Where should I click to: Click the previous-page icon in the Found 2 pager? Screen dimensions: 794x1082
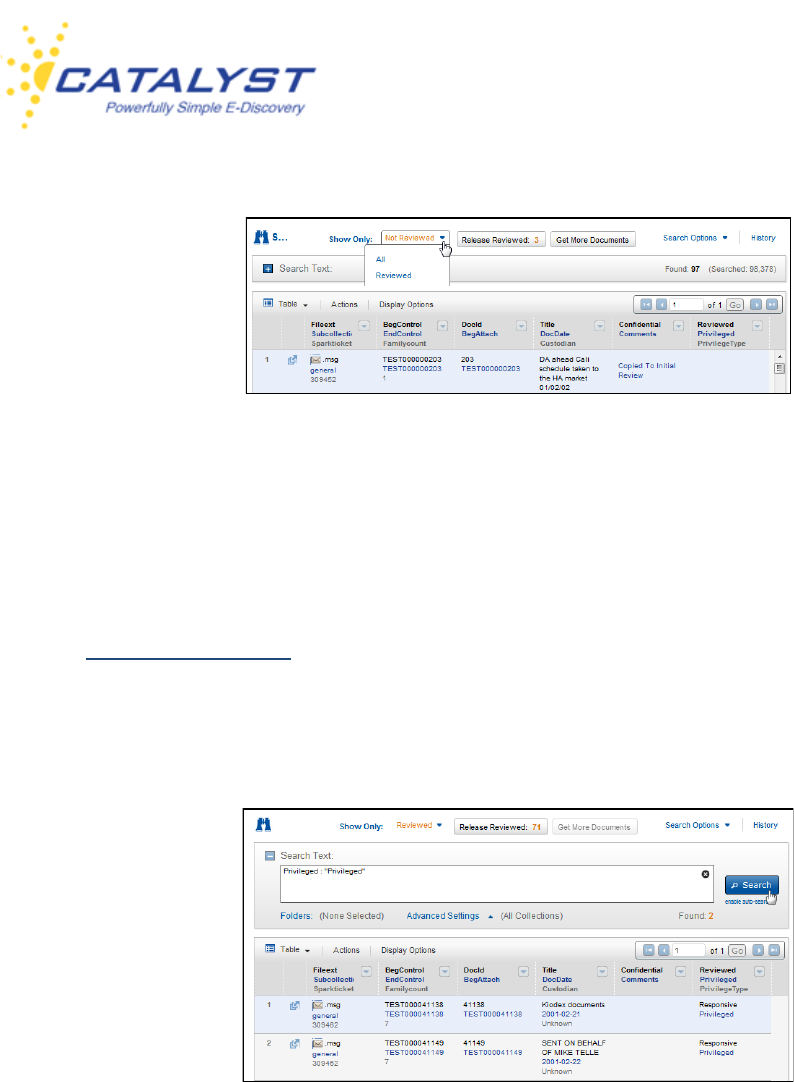[664, 950]
